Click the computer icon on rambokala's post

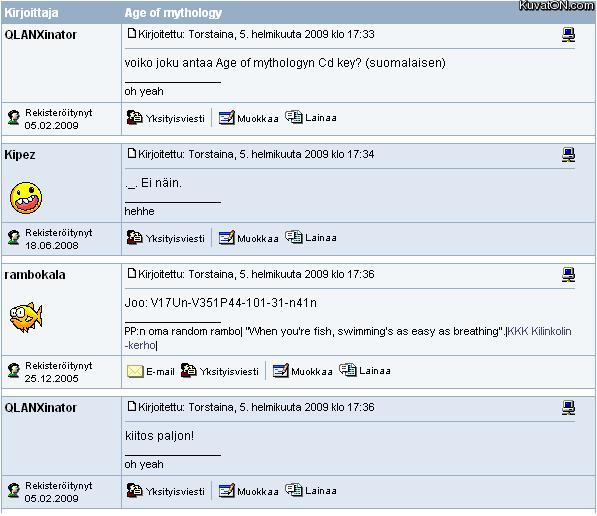[x=568, y=275]
